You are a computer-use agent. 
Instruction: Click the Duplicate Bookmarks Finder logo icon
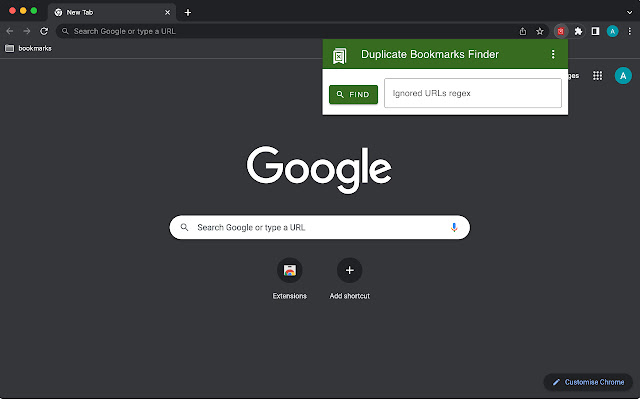click(x=339, y=56)
